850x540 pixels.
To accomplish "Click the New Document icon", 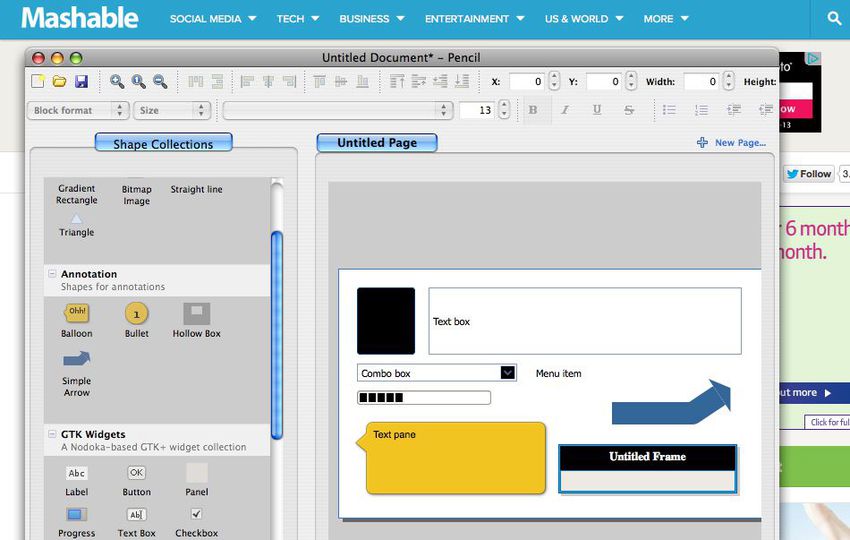I will 39,82.
